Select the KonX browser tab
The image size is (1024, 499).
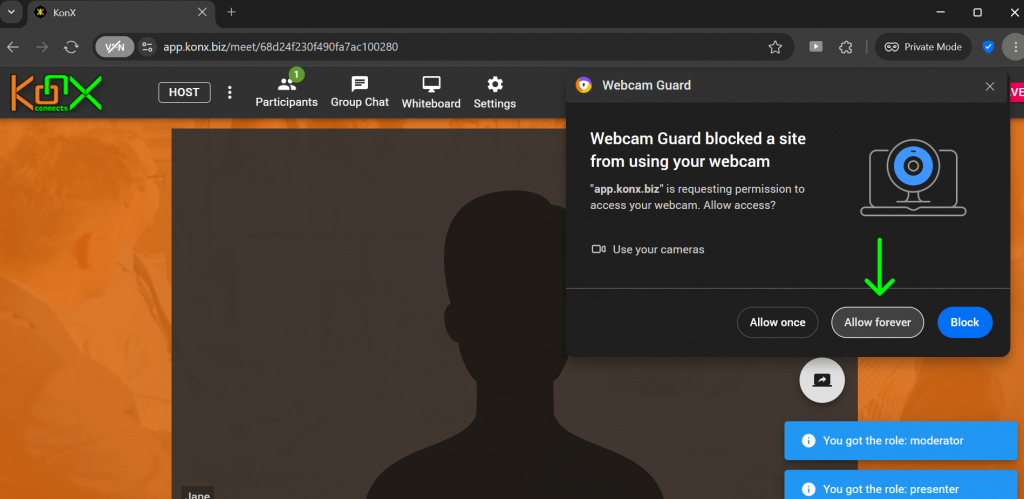click(120, 12)
